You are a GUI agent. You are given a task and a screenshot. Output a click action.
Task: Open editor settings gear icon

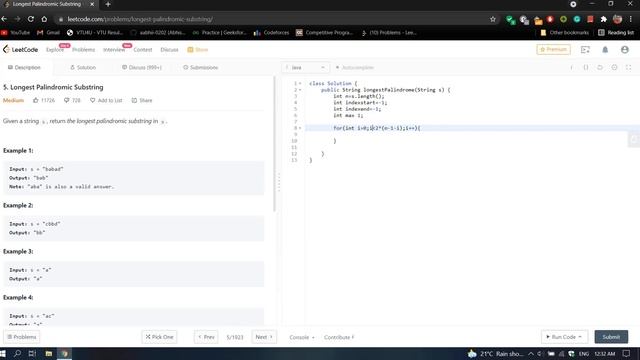point(614,67)
